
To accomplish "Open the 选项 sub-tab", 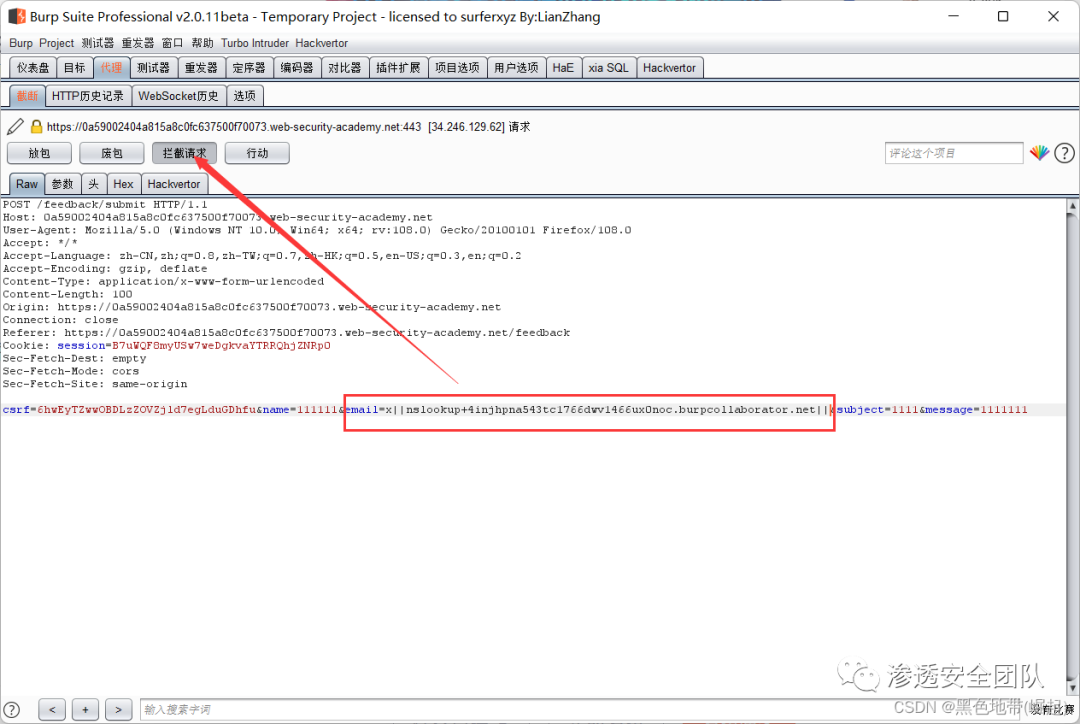I will (245, 96).
